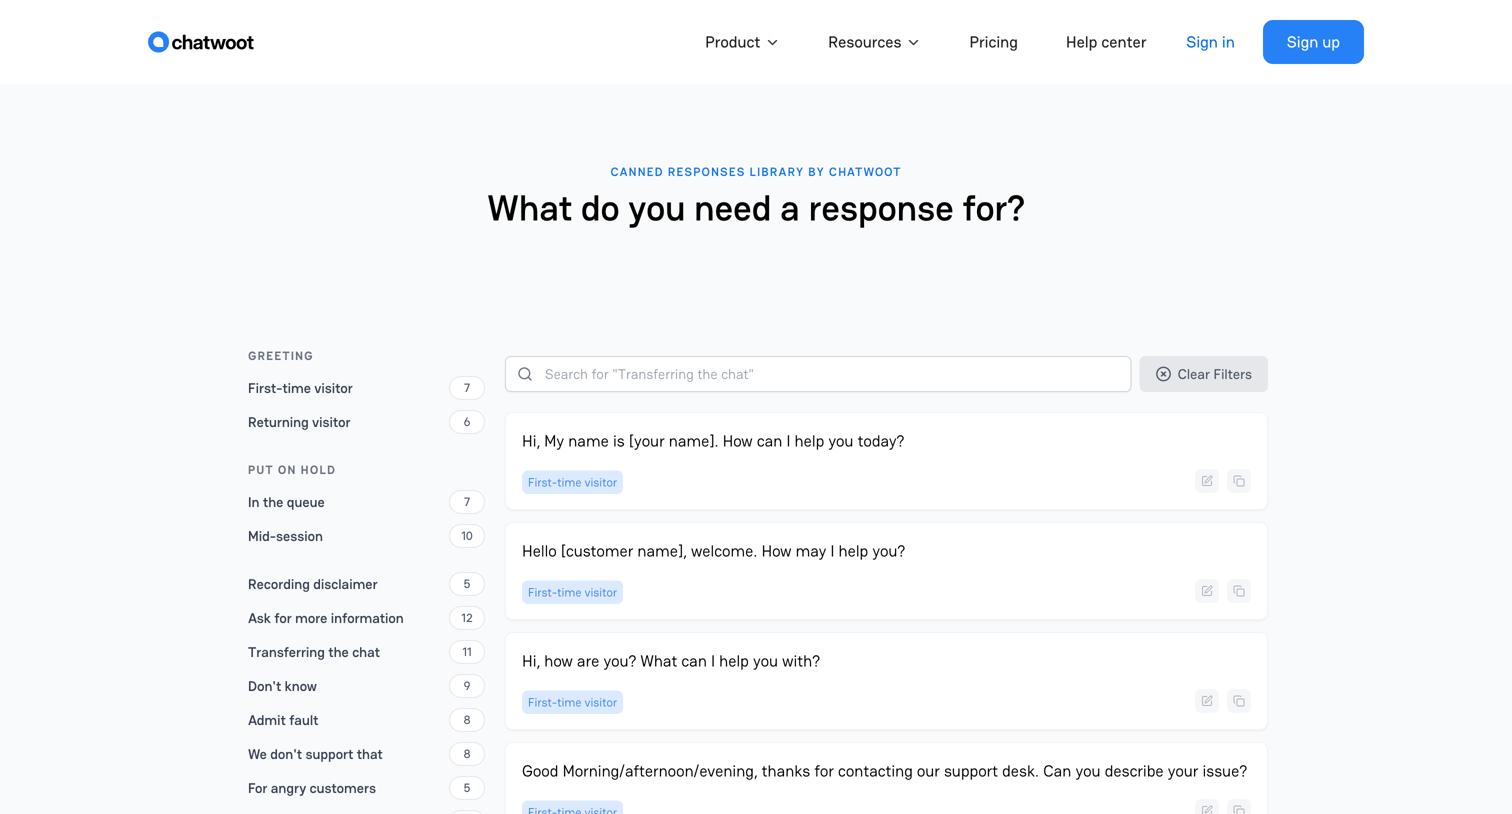This screenshot has height=814, width=1512.
Task: Focus the canned responses search field
Action: tap(818, 374)
